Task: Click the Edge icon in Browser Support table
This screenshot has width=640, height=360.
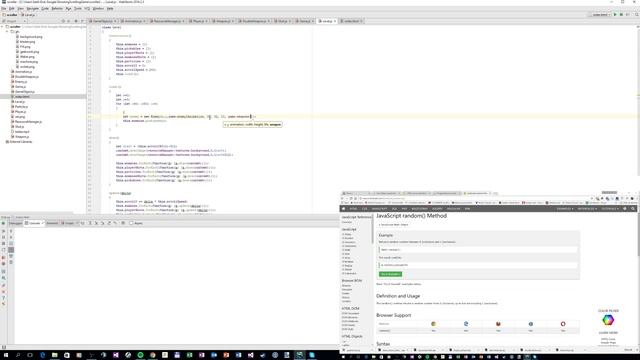Action: [466, 324]
